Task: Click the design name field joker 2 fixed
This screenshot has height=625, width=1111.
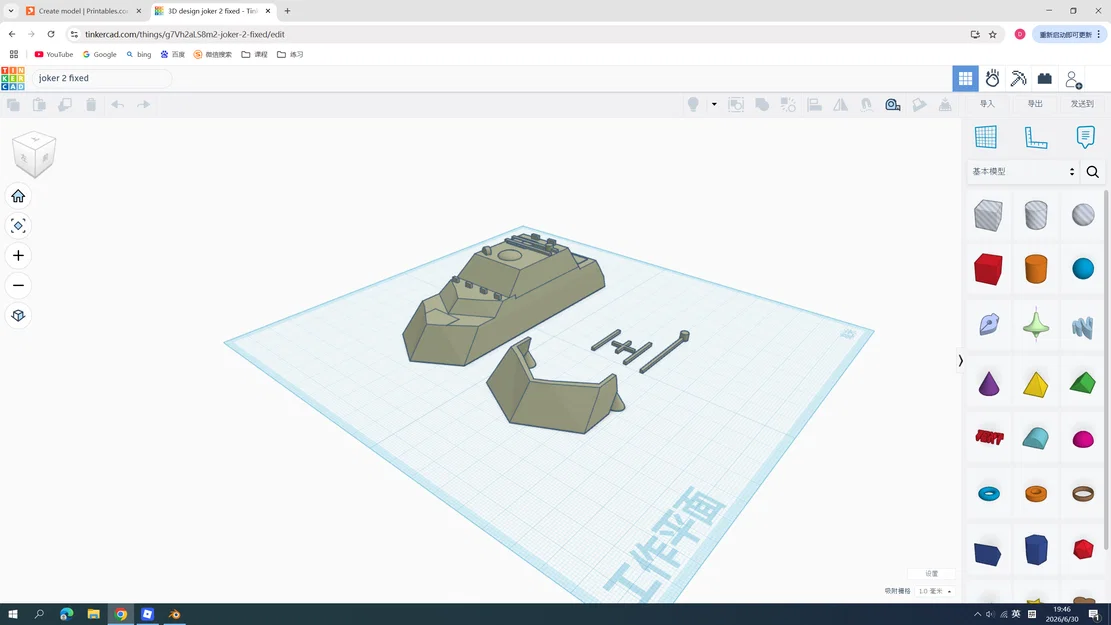Action: [x=101, y=78]
